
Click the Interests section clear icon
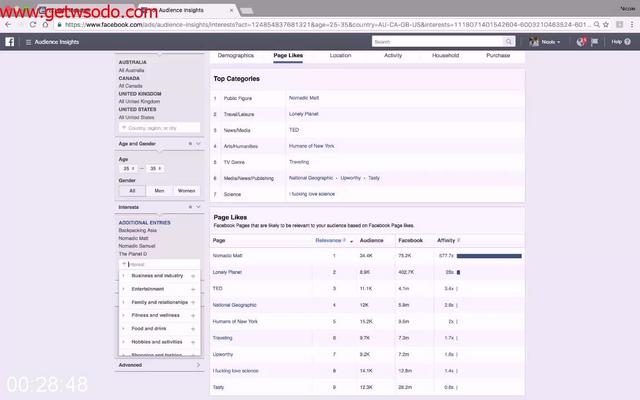coord(190,207)
